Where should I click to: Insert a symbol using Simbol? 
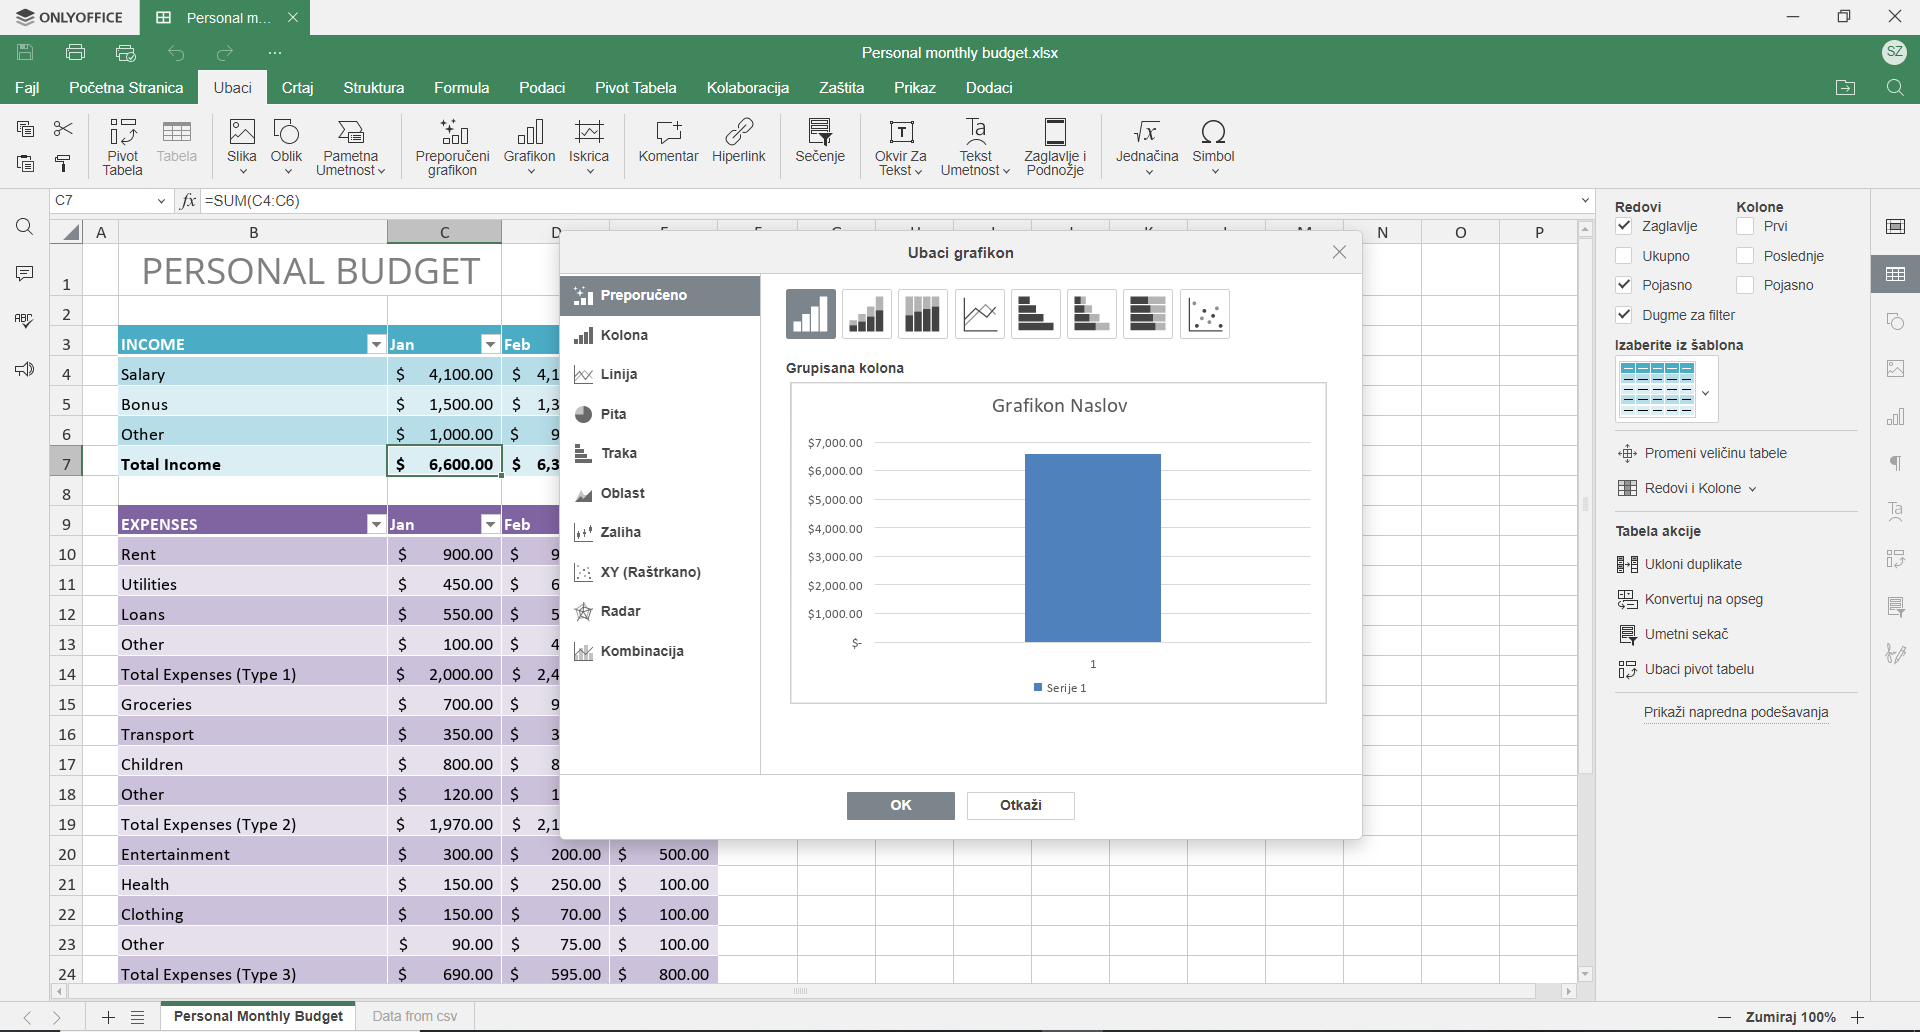click(1213, 145)
